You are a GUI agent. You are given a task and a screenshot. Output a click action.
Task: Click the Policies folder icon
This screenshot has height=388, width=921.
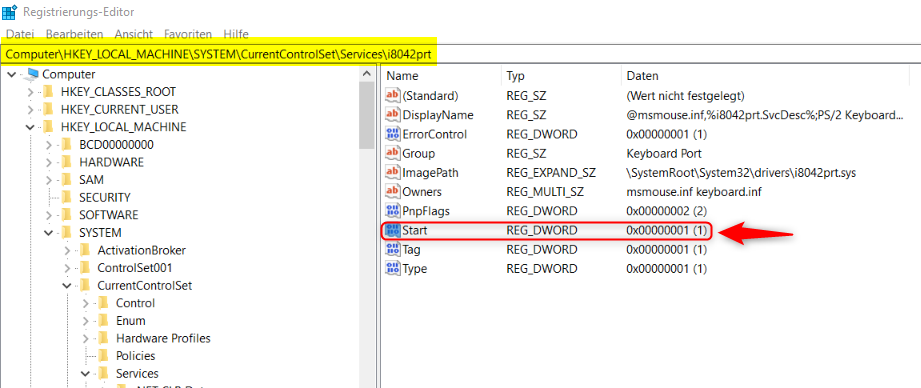click(x=104, y=356)
